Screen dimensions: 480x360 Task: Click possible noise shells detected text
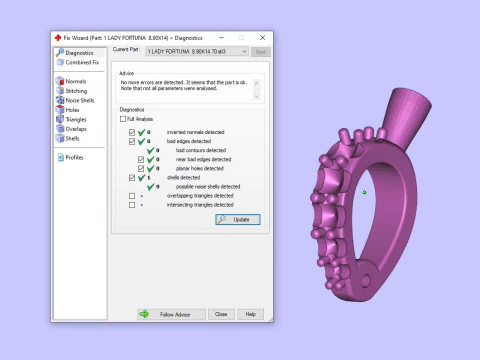point(208,186)
